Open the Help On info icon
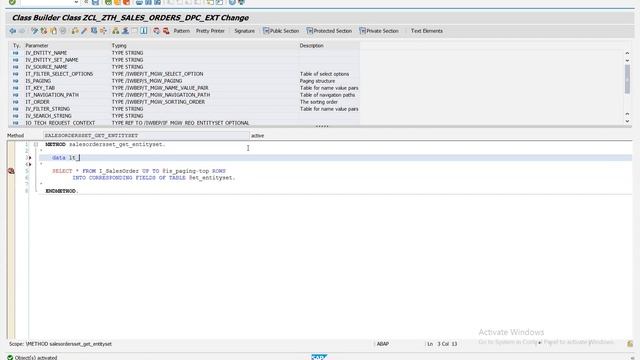640x360 pixels. point(144,31)
